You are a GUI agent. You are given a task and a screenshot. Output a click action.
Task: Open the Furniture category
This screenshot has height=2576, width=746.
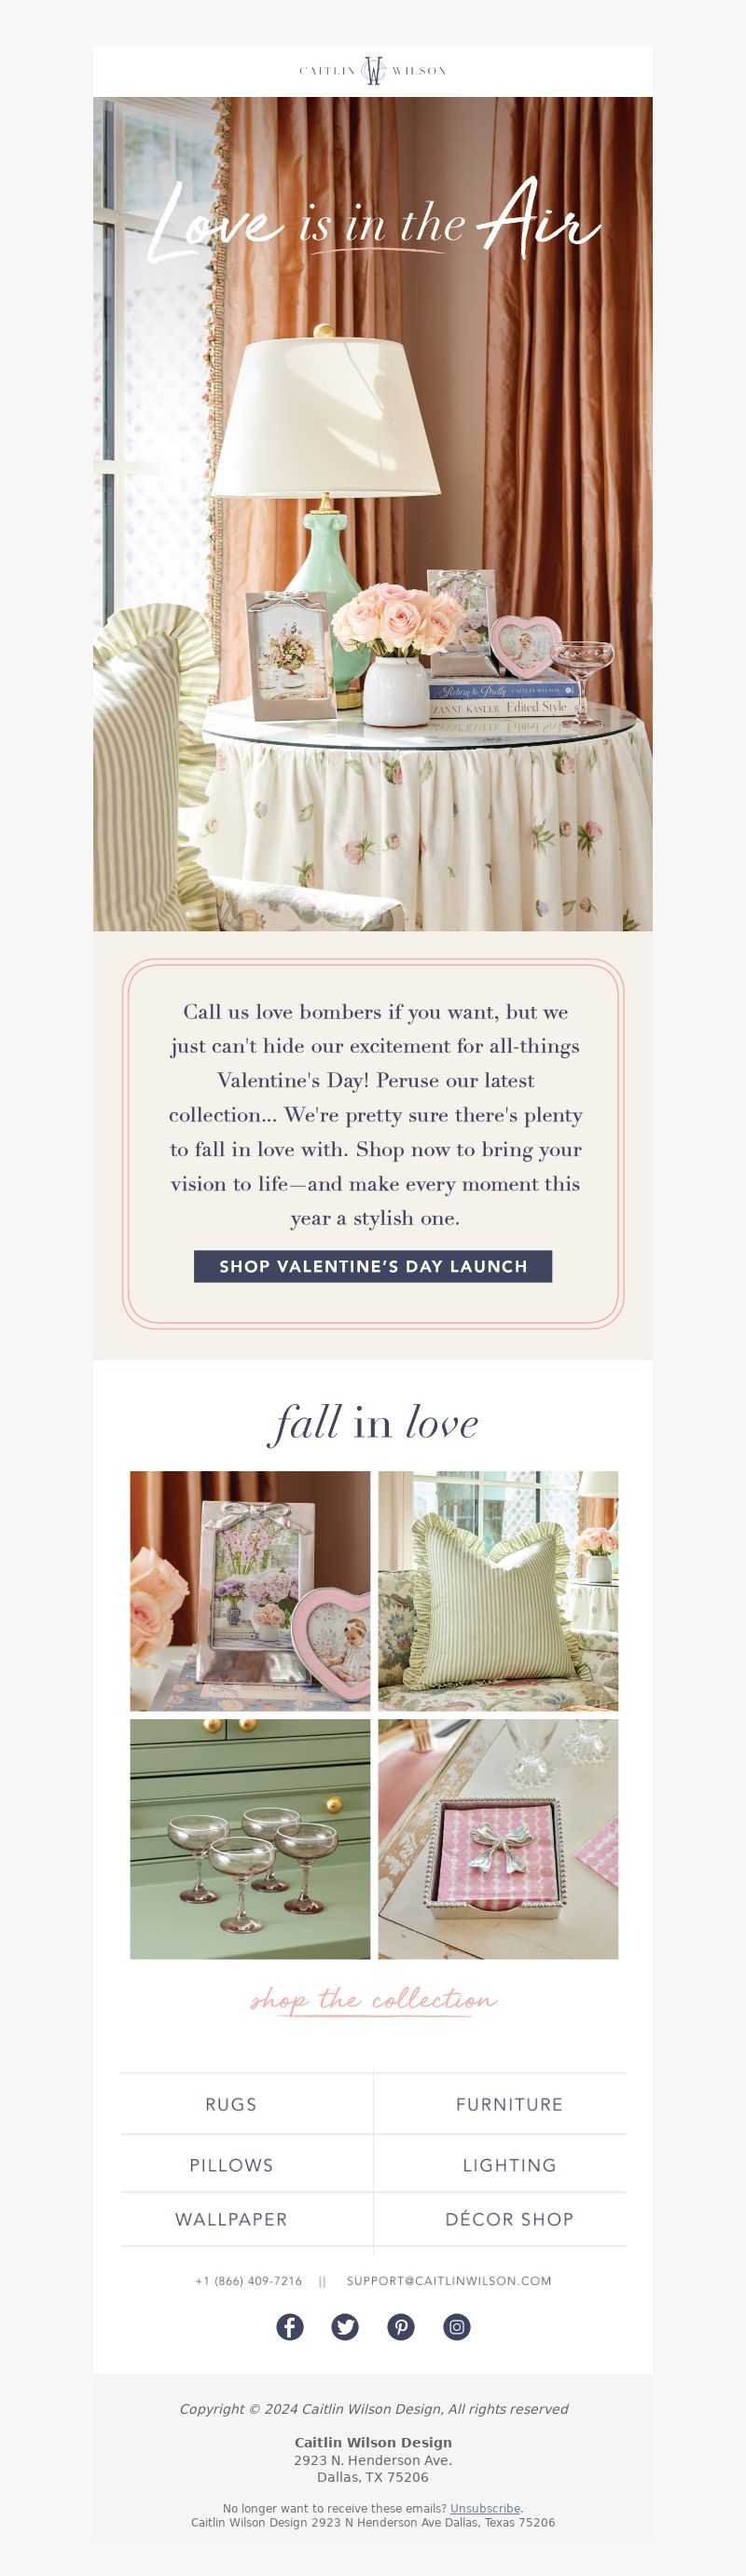[509, 2104]
